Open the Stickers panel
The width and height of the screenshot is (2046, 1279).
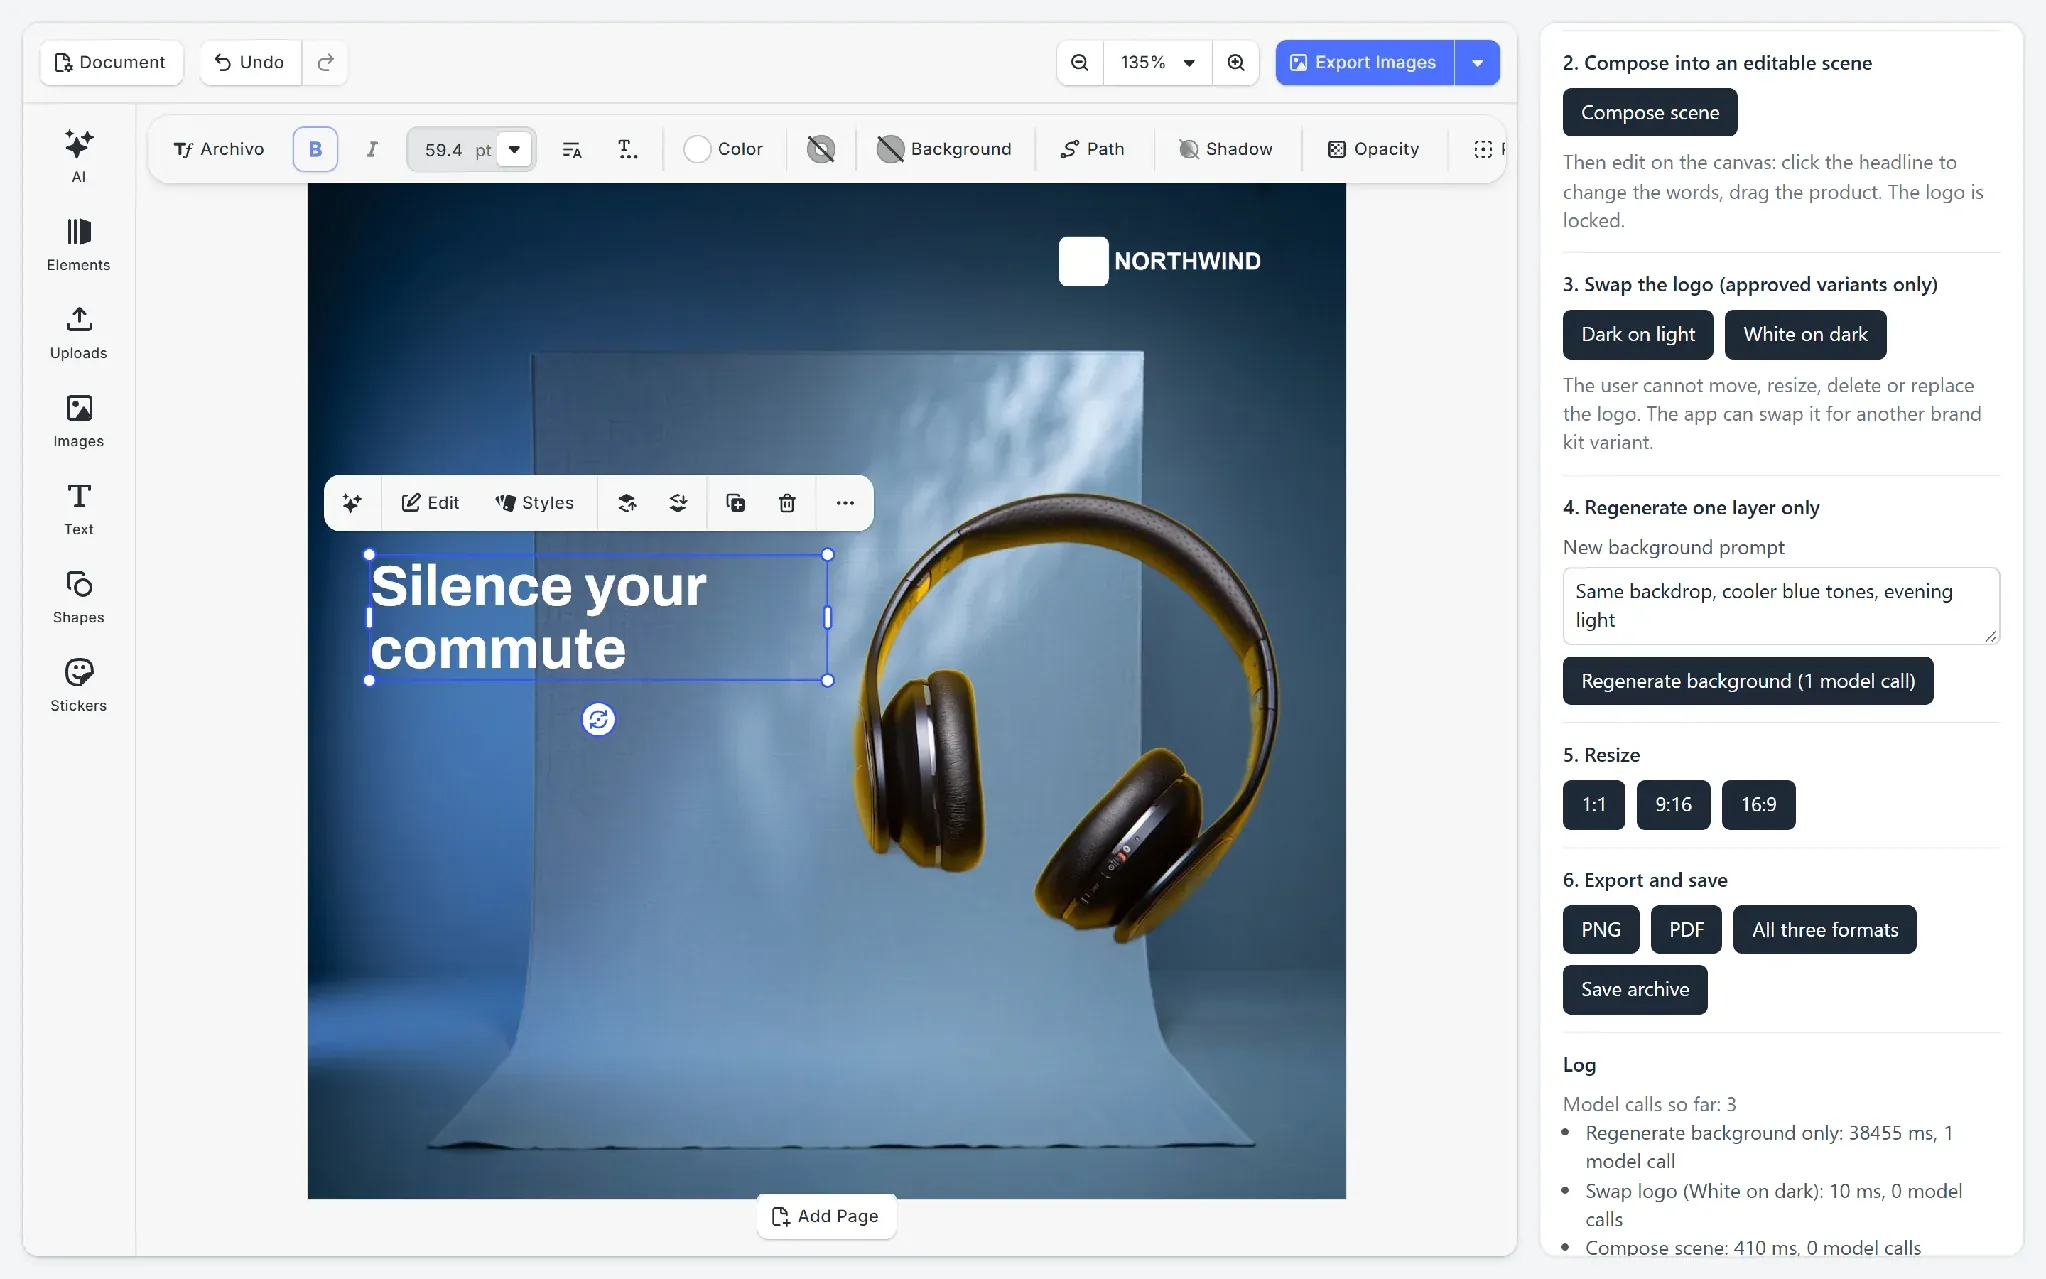coord(78,684)
